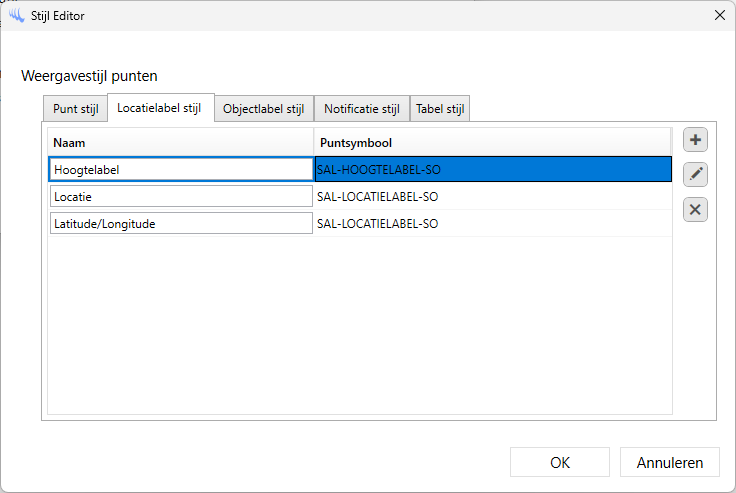Click the Annuleren button
This screenshot has width=736, height=493.
point(669,462)
